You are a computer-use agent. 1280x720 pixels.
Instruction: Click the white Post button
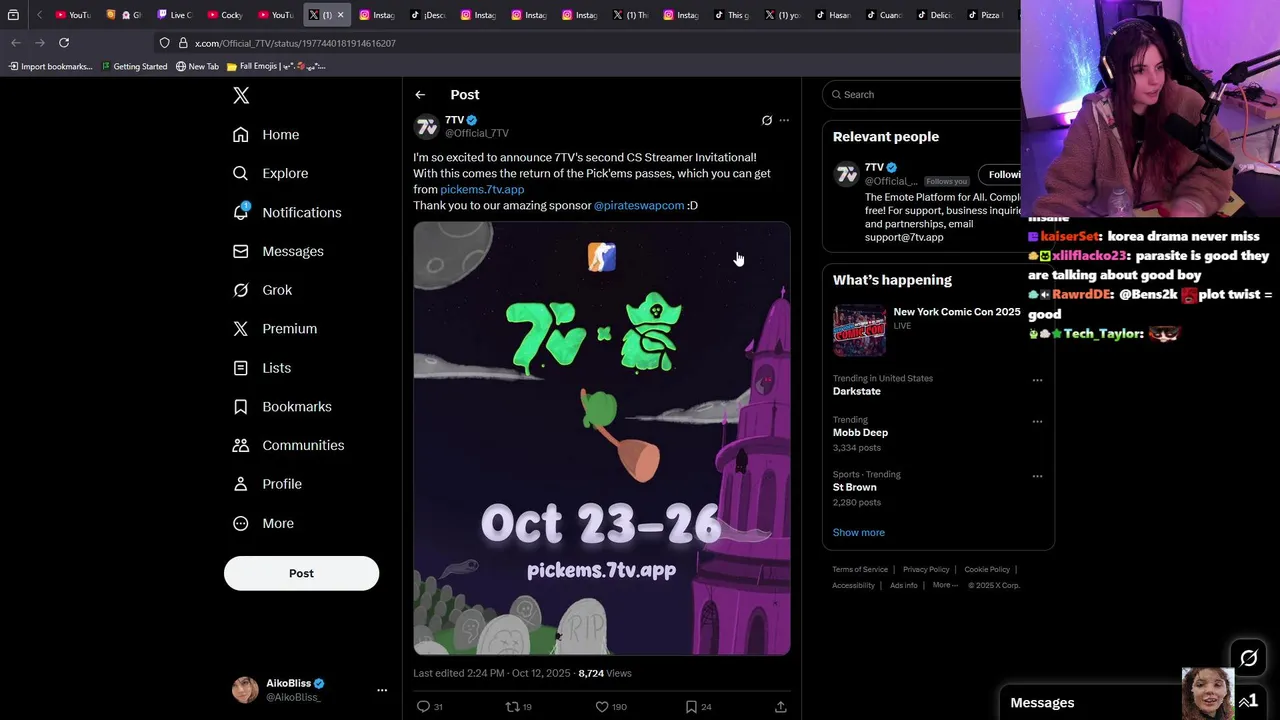click(x=301, y=573)
